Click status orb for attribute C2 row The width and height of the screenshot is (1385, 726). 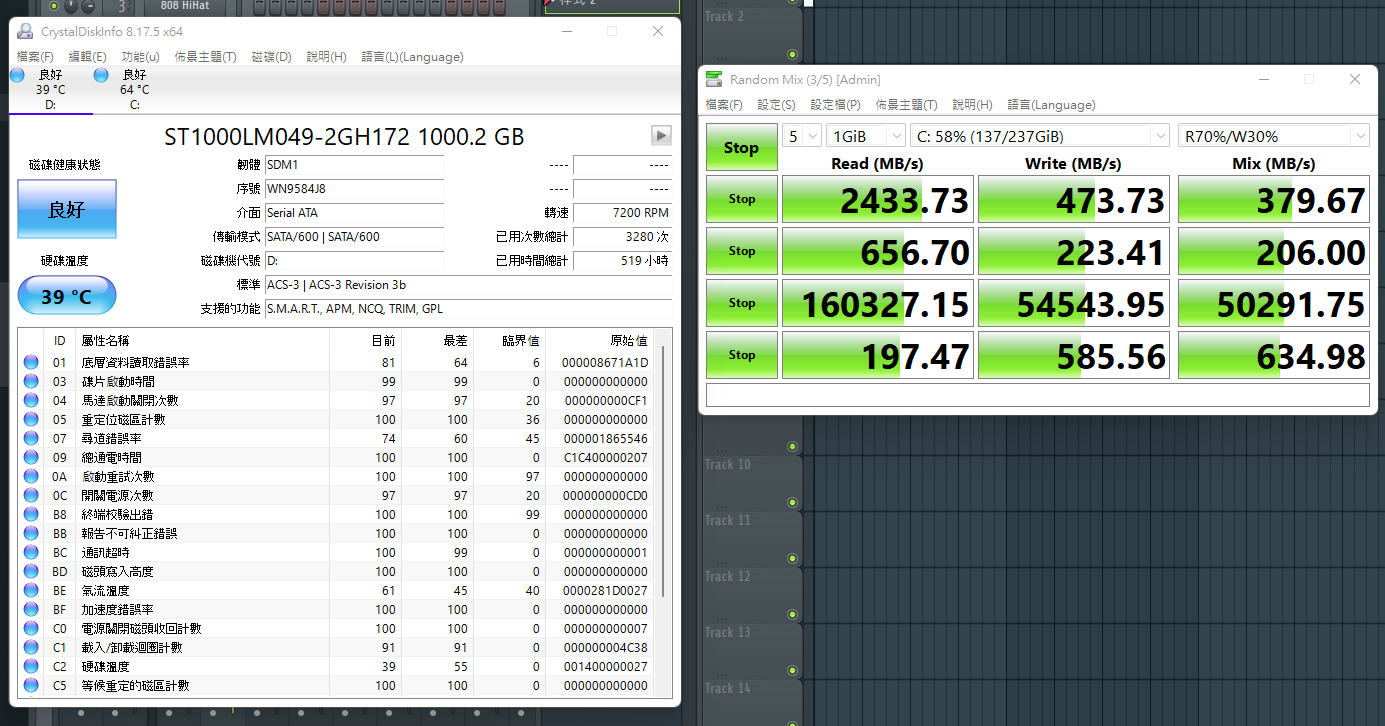[31, 667]
